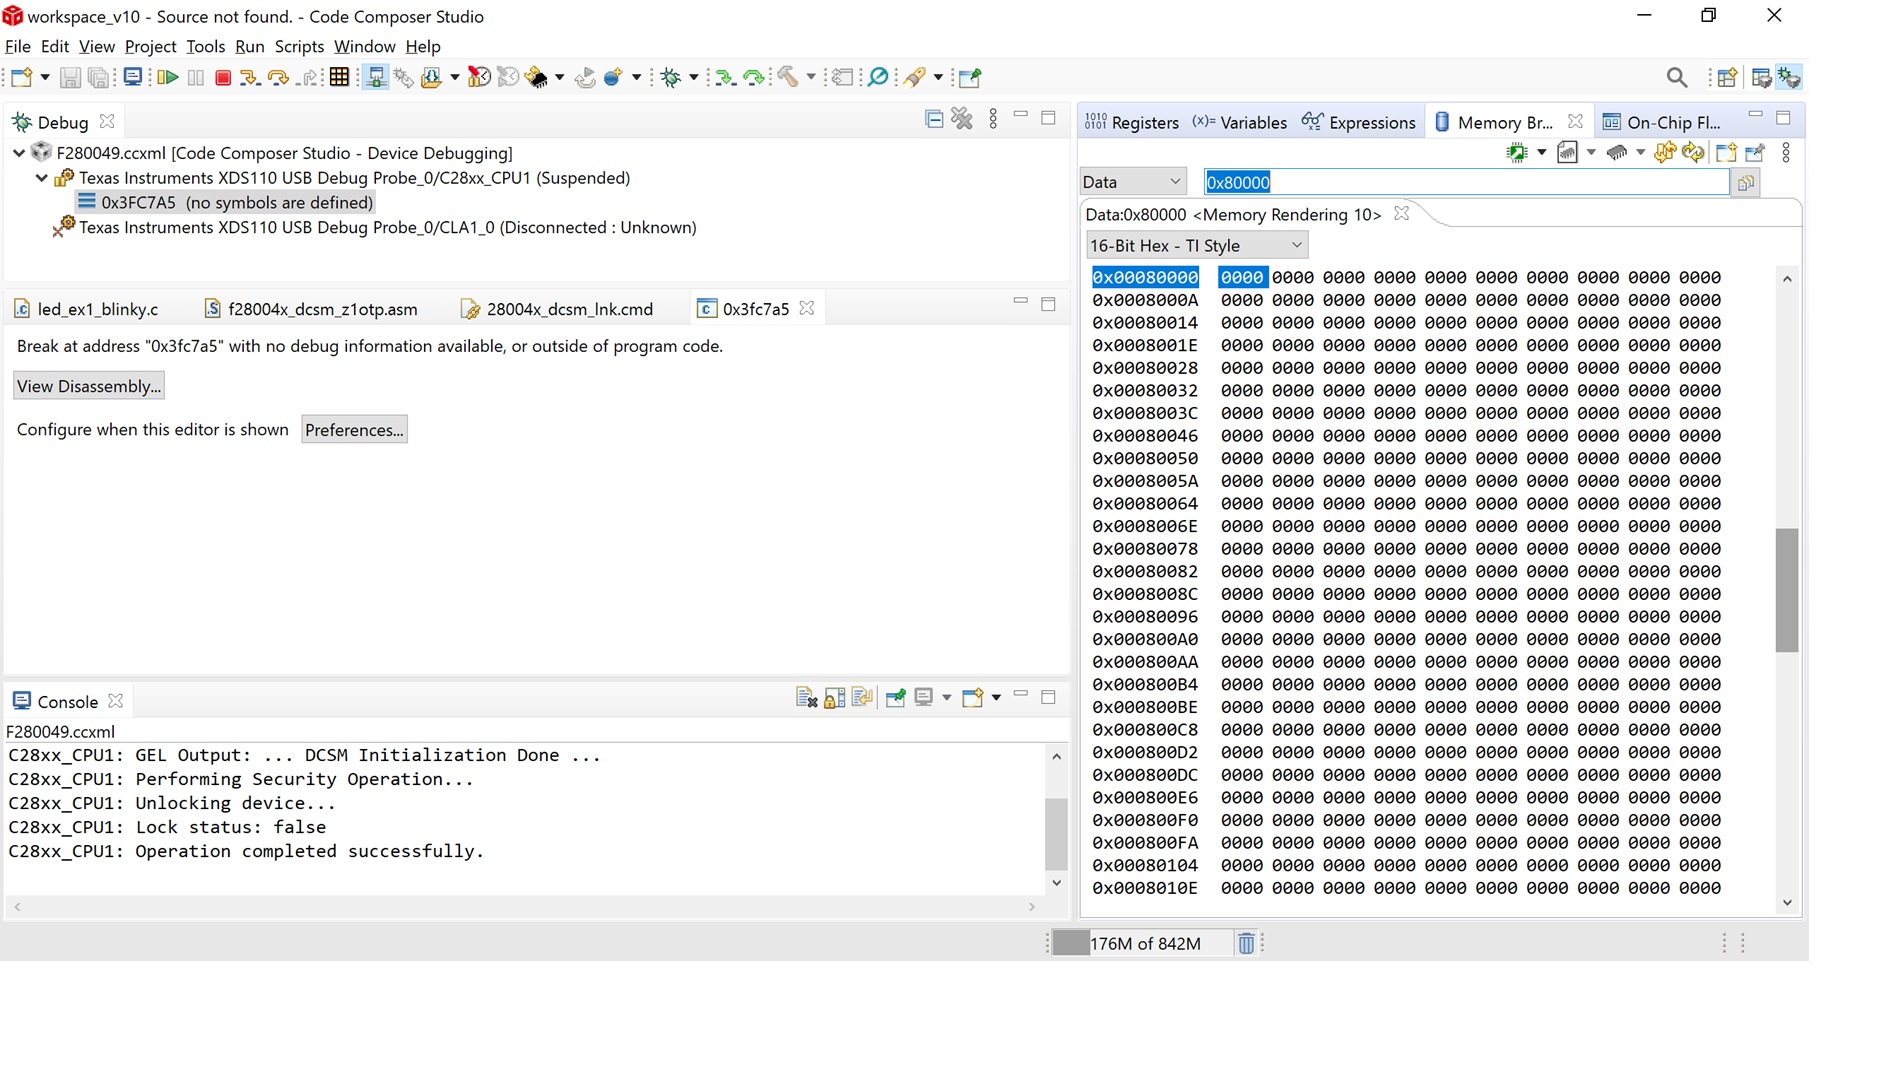Click the Build hammer icon in main toolbar
The image size is (1894, 1076).
tap(789, 77)
